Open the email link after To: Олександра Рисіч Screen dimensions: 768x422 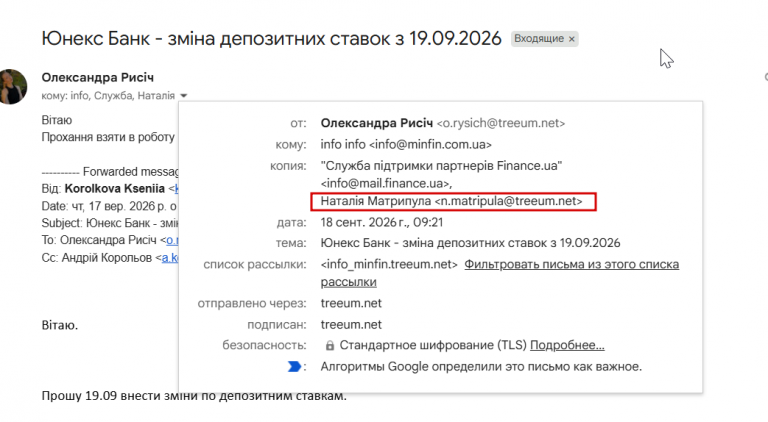click(172, 240)
